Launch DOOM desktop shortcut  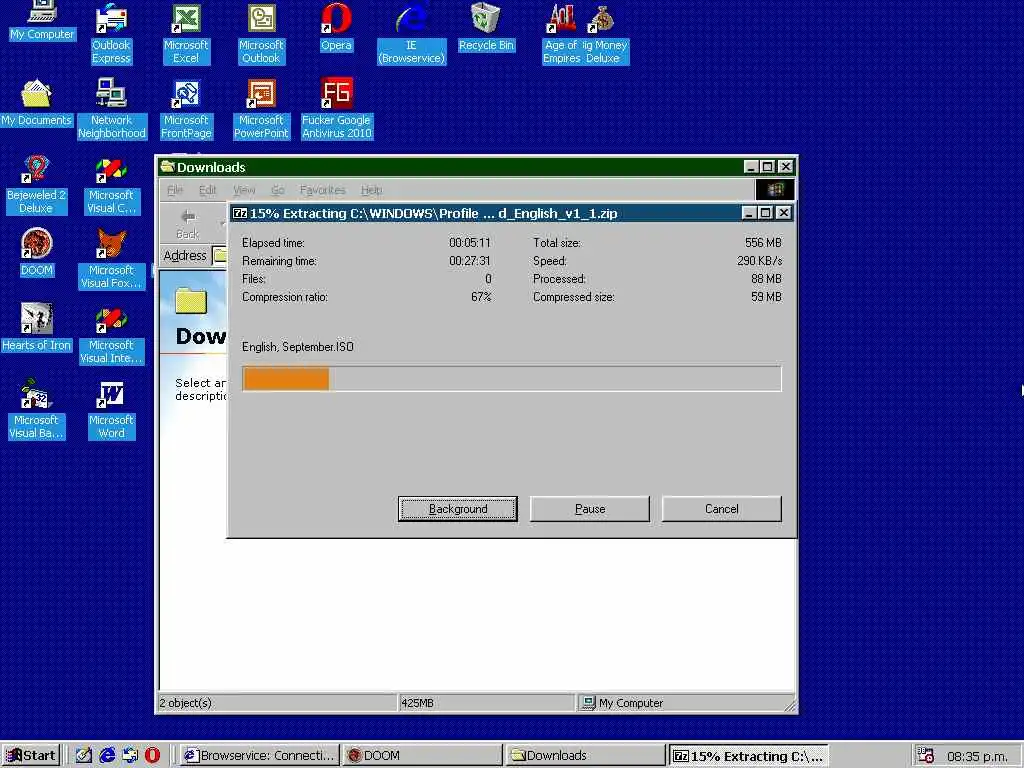[37, 252]
